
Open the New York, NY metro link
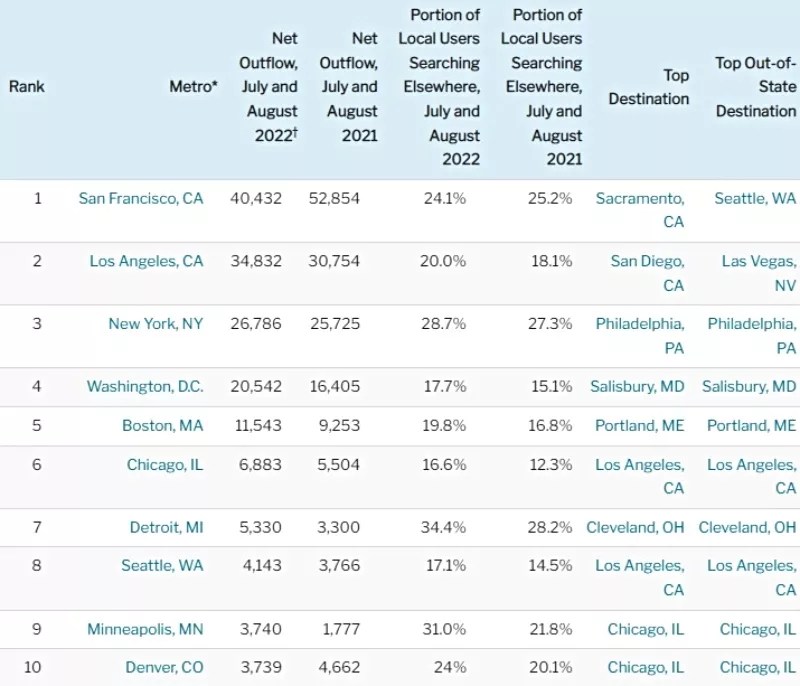coord(155,324)
